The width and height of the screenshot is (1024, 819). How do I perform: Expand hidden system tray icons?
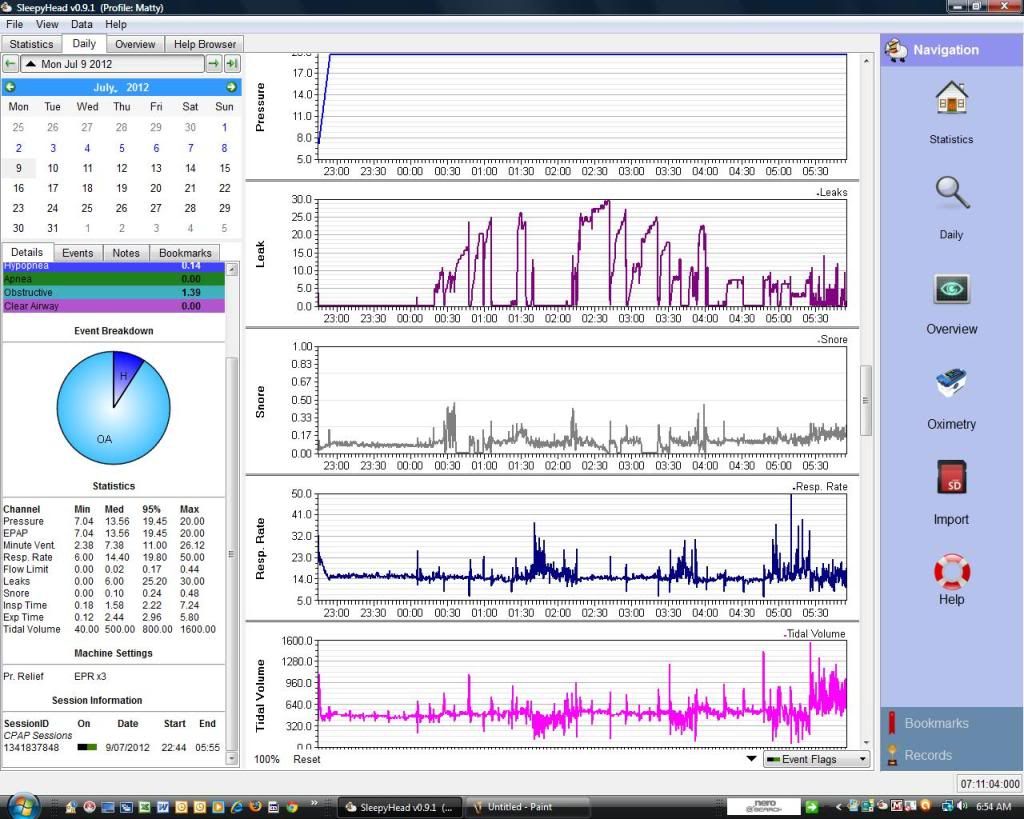(839, 807)
